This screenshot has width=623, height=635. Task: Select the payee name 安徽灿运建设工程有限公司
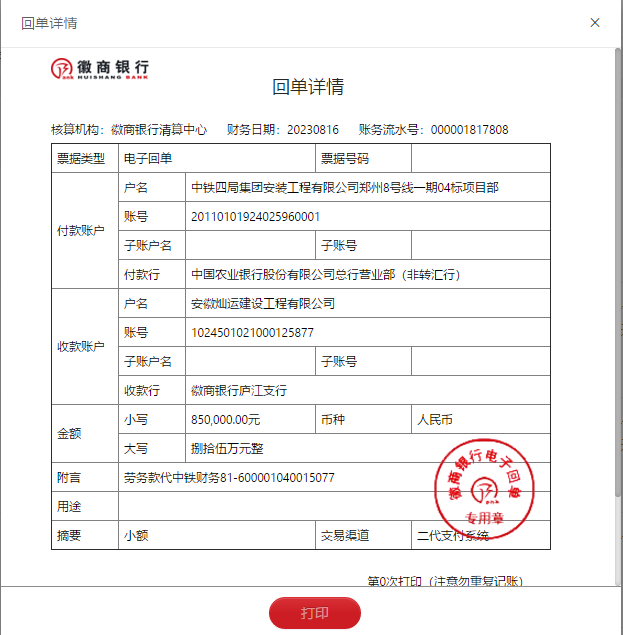pyautogui.click(x=262, y=303)
